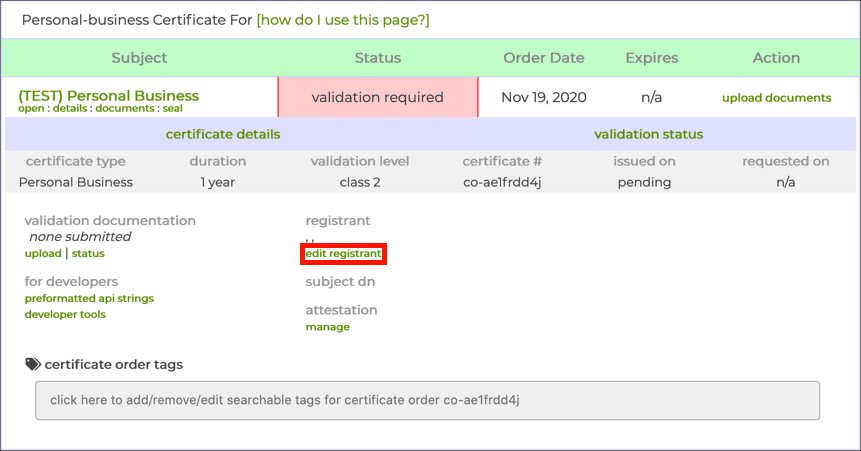The image size is (861, 451).
Task: Click the 'Subject' column header
Action: (139, 58)
